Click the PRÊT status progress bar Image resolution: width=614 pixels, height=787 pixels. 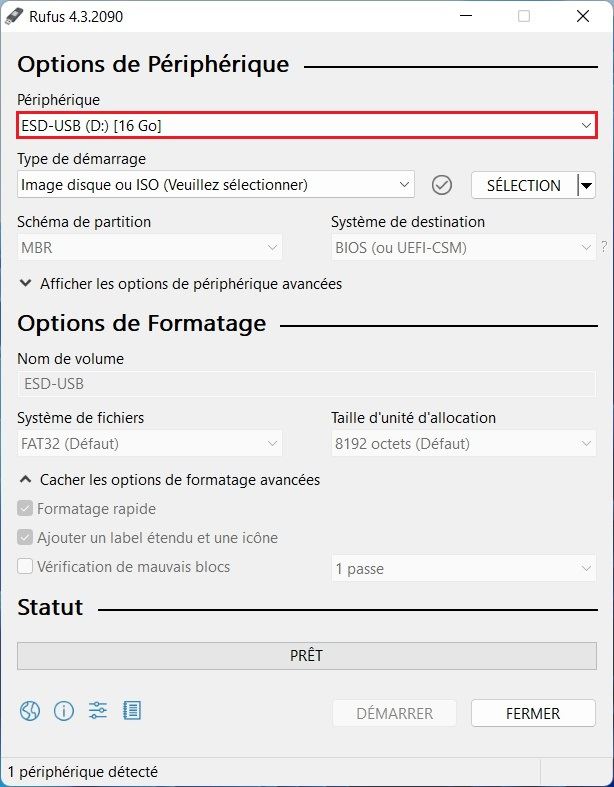[306, 656]
